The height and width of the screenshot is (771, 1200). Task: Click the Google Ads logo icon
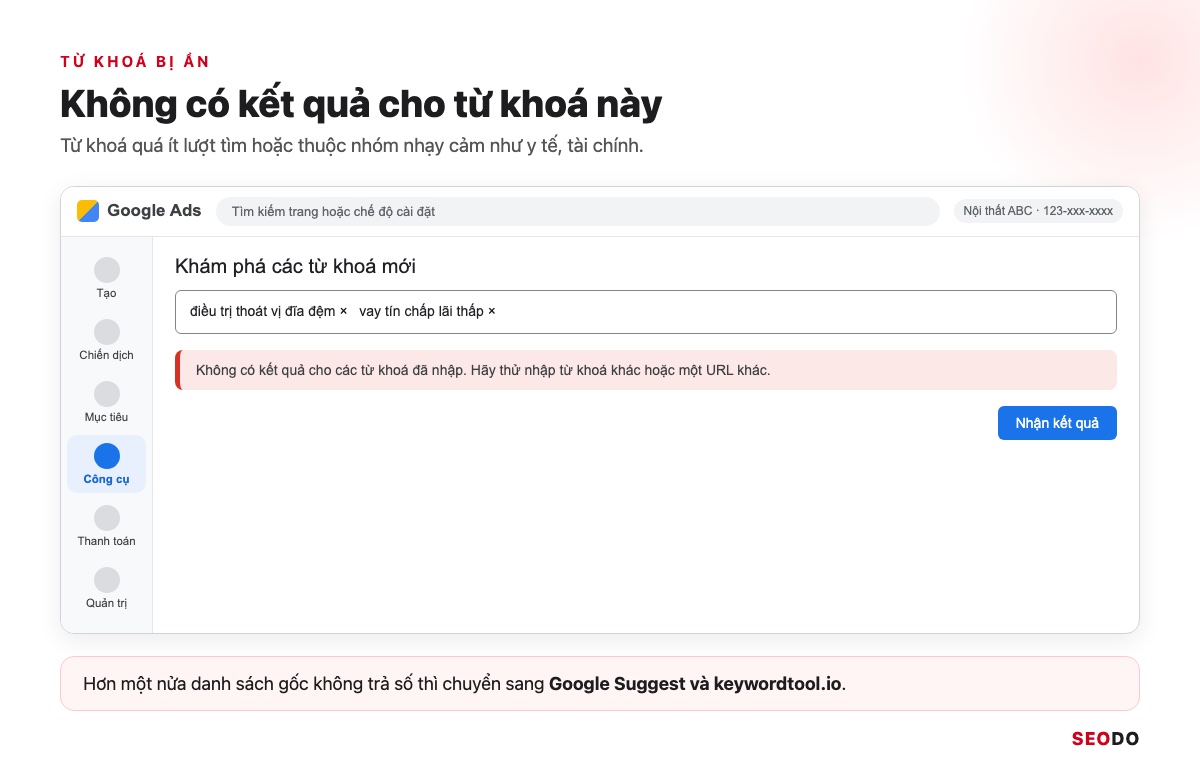point(88,211)
